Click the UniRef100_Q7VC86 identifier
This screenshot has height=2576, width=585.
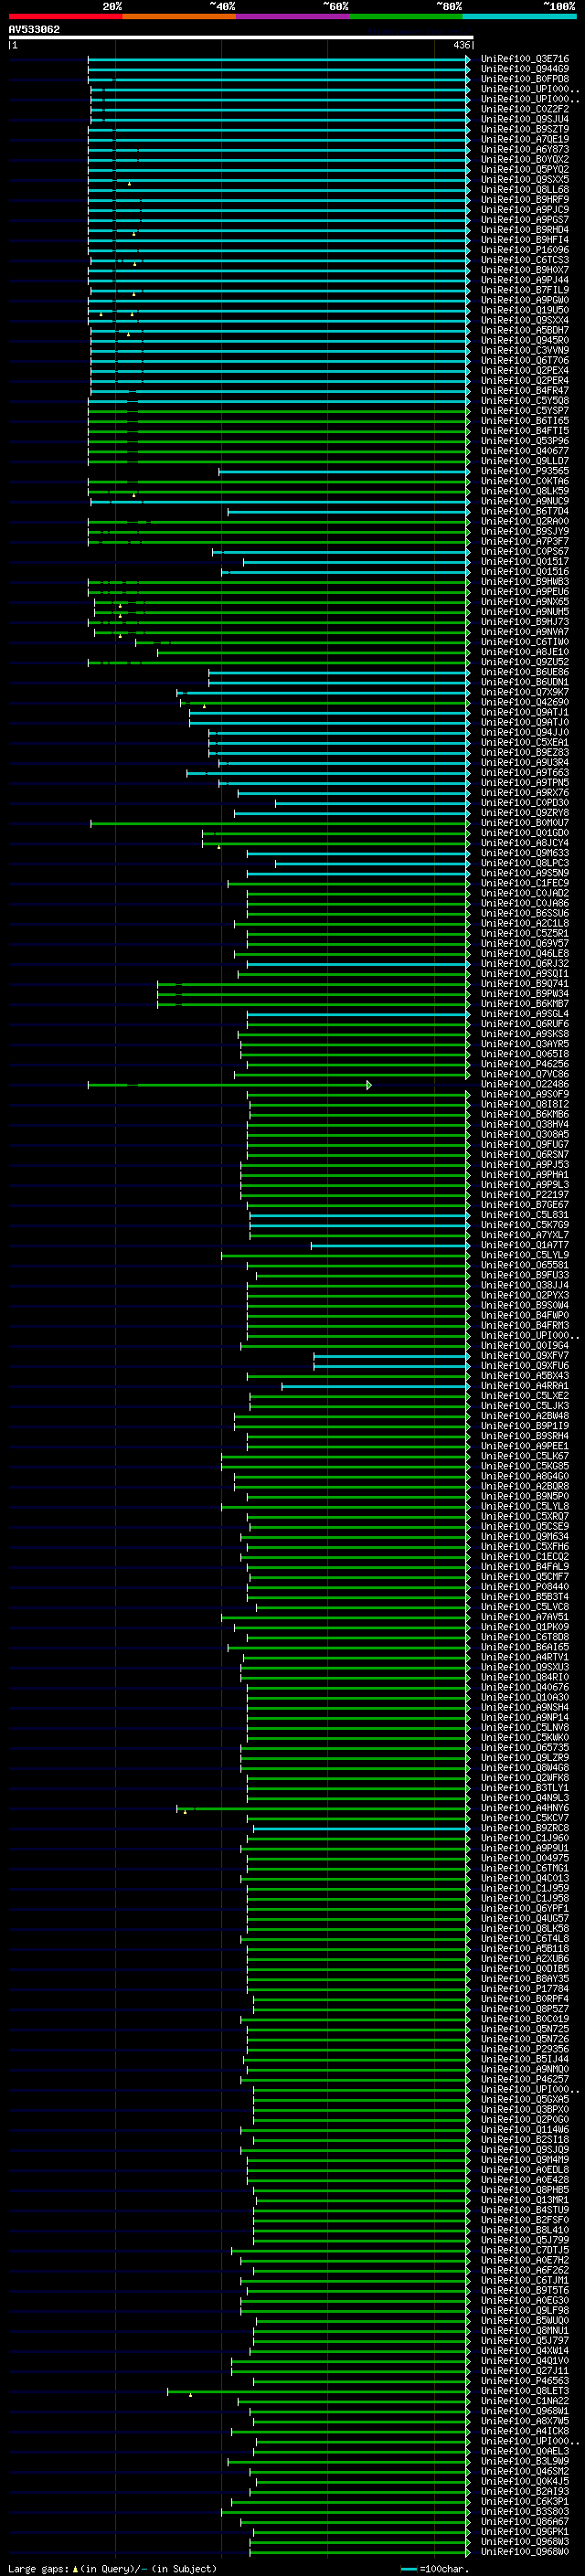[525, 1075]
